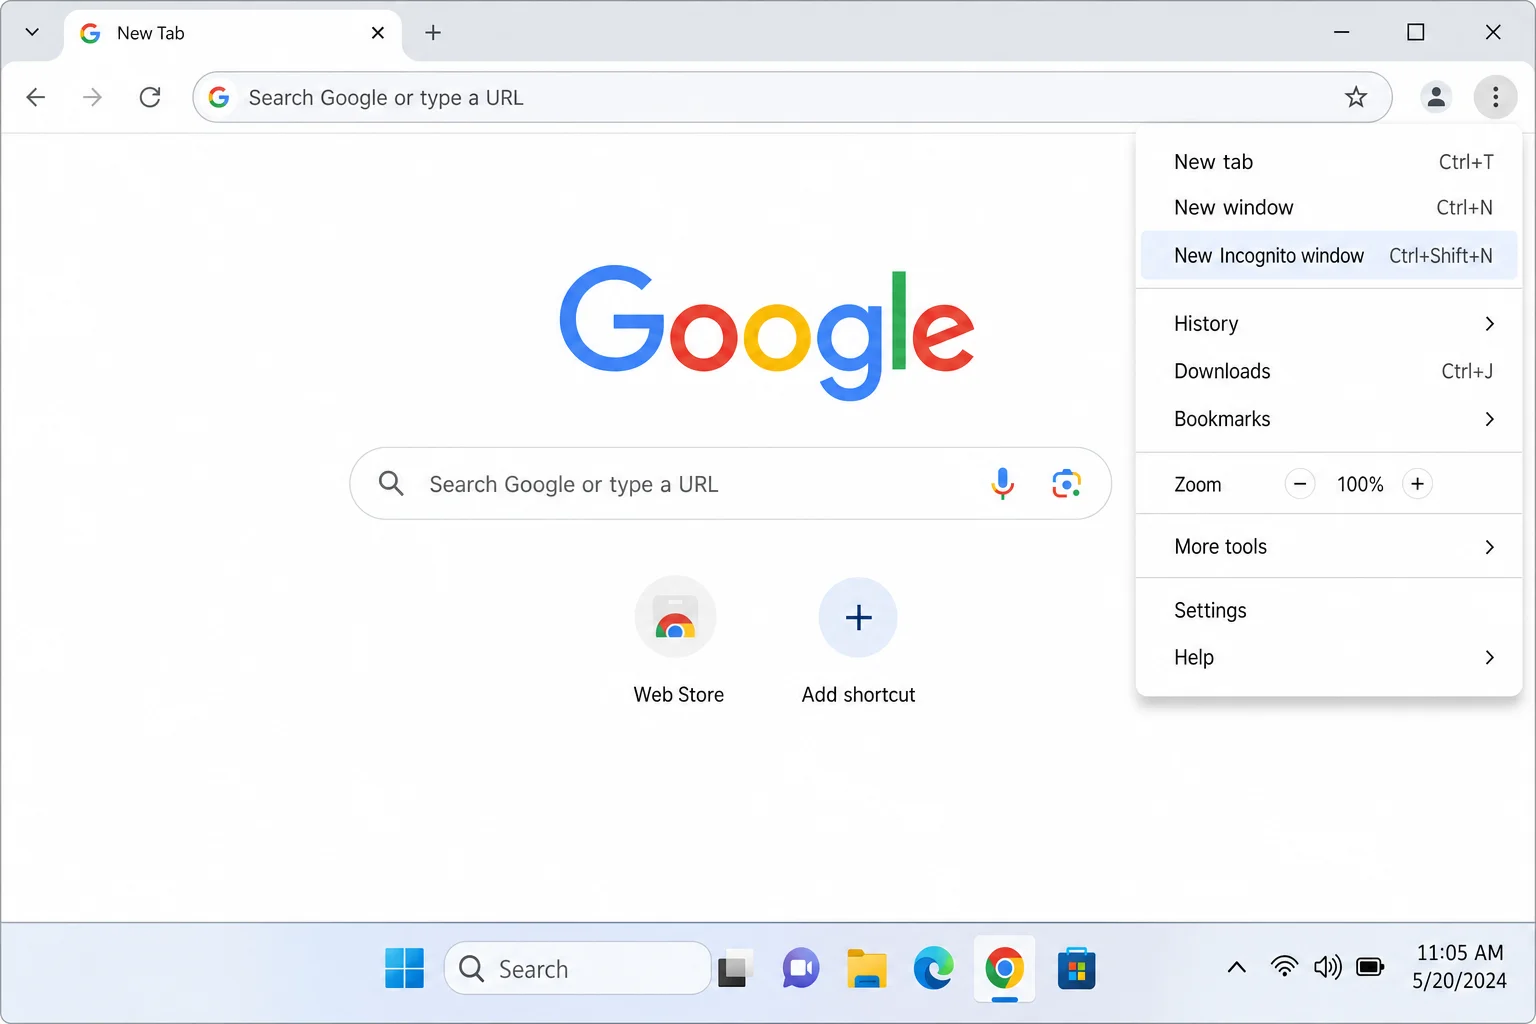Click the forward navigation arrow
The image size is (1536, 1024).
pos(92,97)
